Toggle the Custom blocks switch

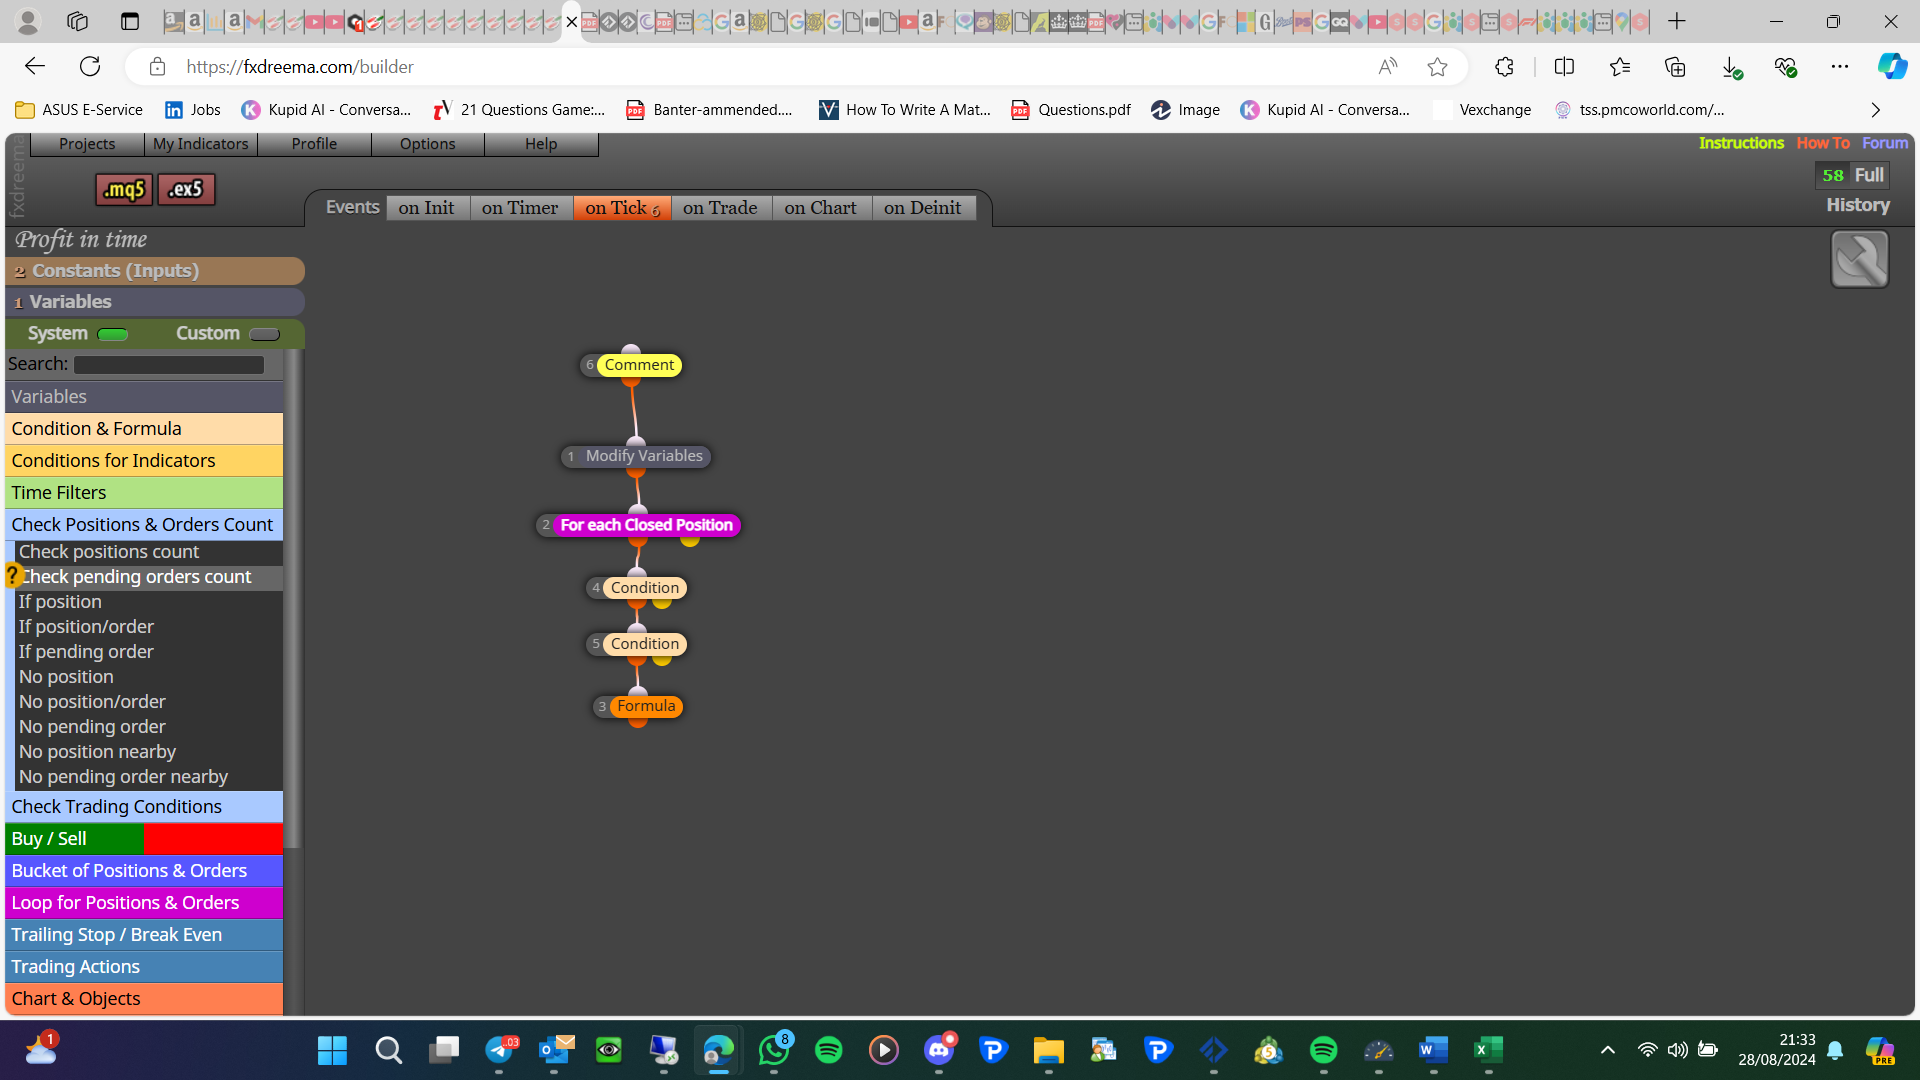pyautogui.click(x=264, y=334)
